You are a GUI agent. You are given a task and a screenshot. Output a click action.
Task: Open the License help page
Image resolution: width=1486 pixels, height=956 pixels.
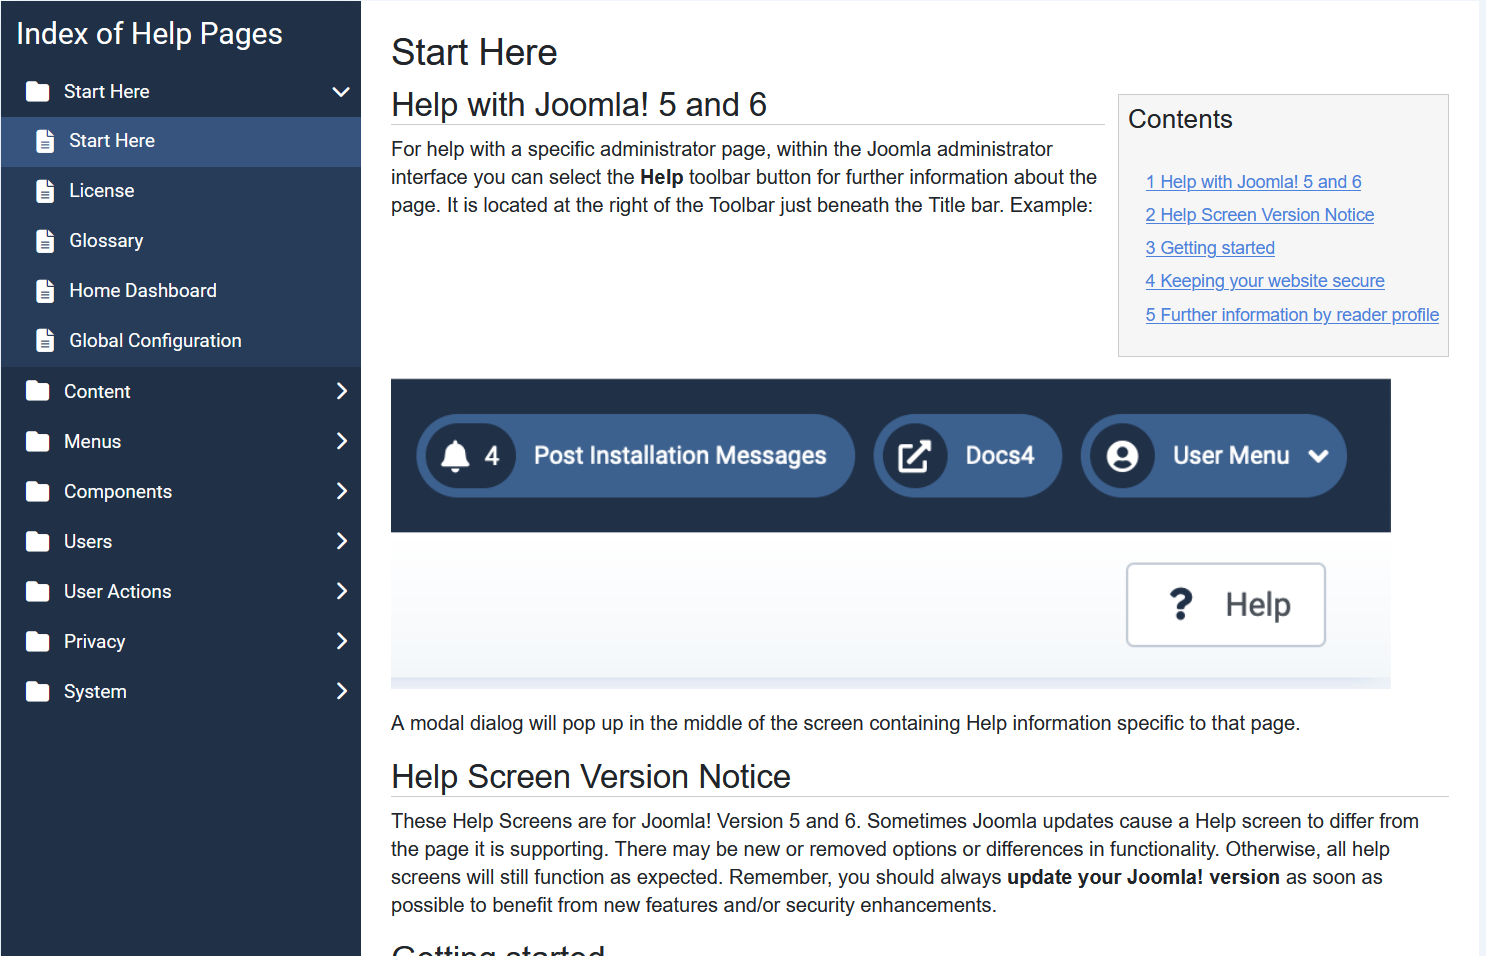181,191
